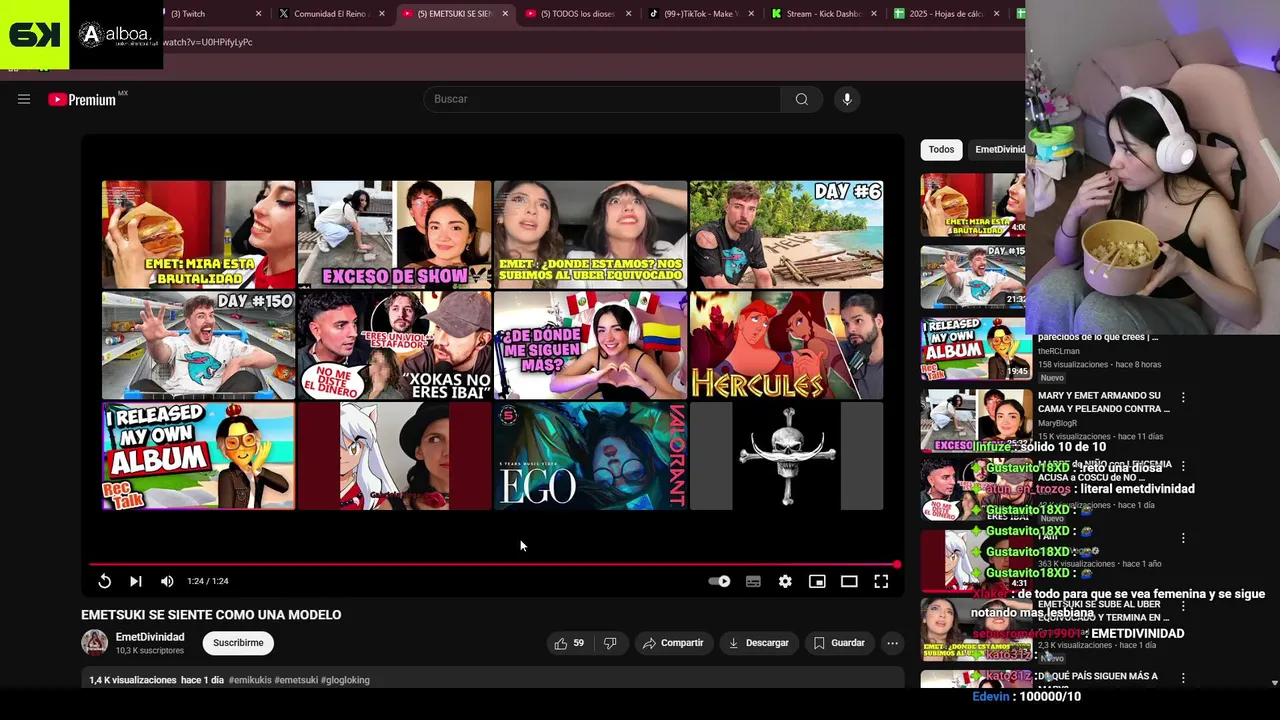Toggle subtitles with the captions icon
The width and height of the screenshot is (1280, 720).
coord(753,581)
